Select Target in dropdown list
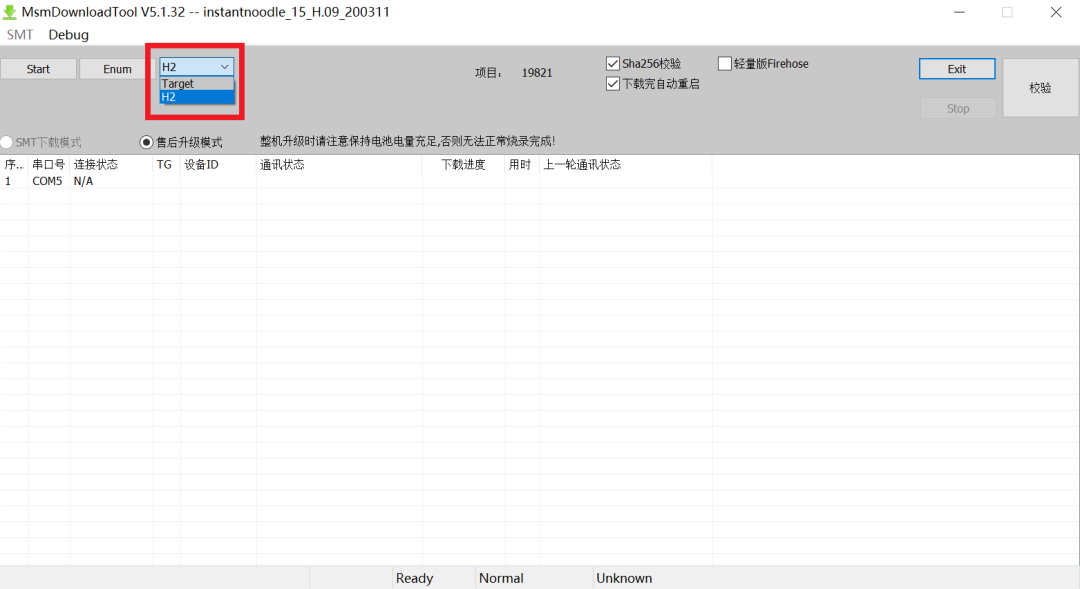The image size is (1080, 589). pyautogui.click(x=196, y=83)
